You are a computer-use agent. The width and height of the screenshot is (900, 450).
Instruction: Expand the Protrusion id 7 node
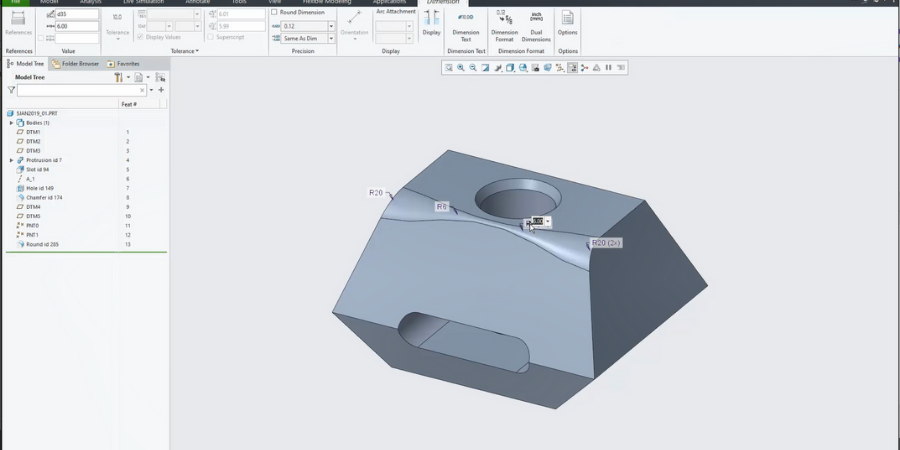[11, 160]
